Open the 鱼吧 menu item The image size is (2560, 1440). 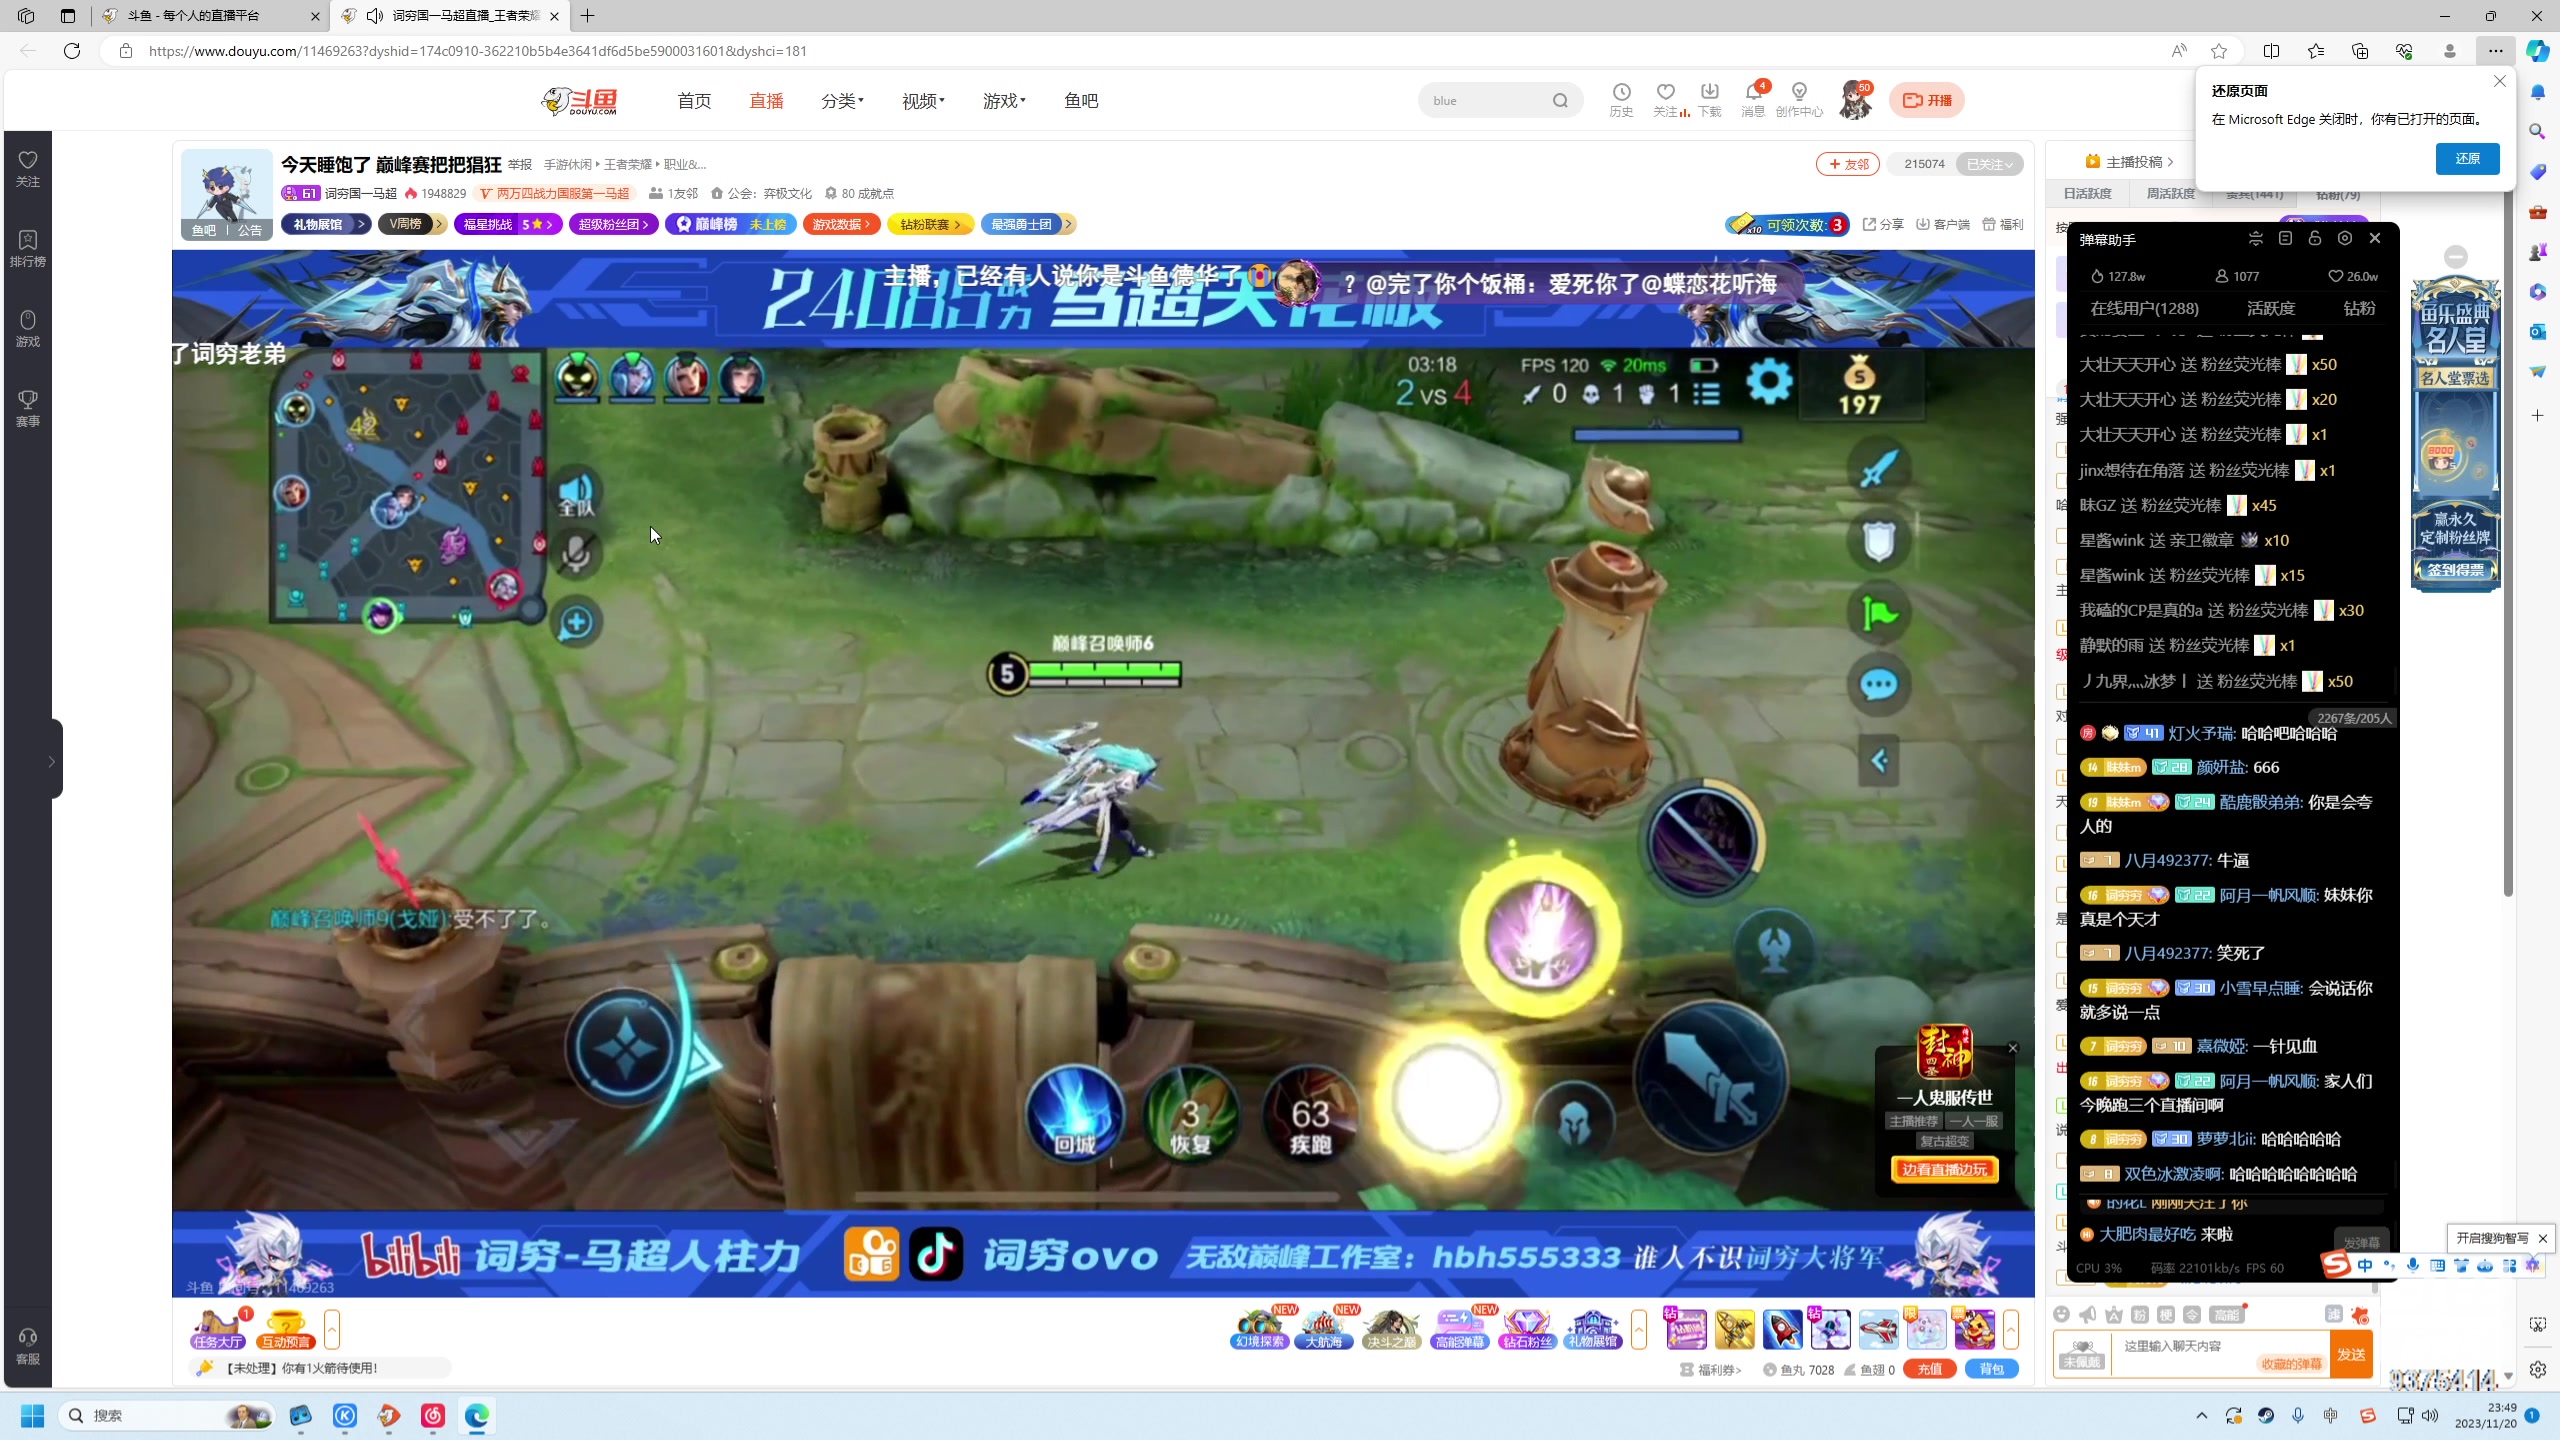(x=1079, y=100)
